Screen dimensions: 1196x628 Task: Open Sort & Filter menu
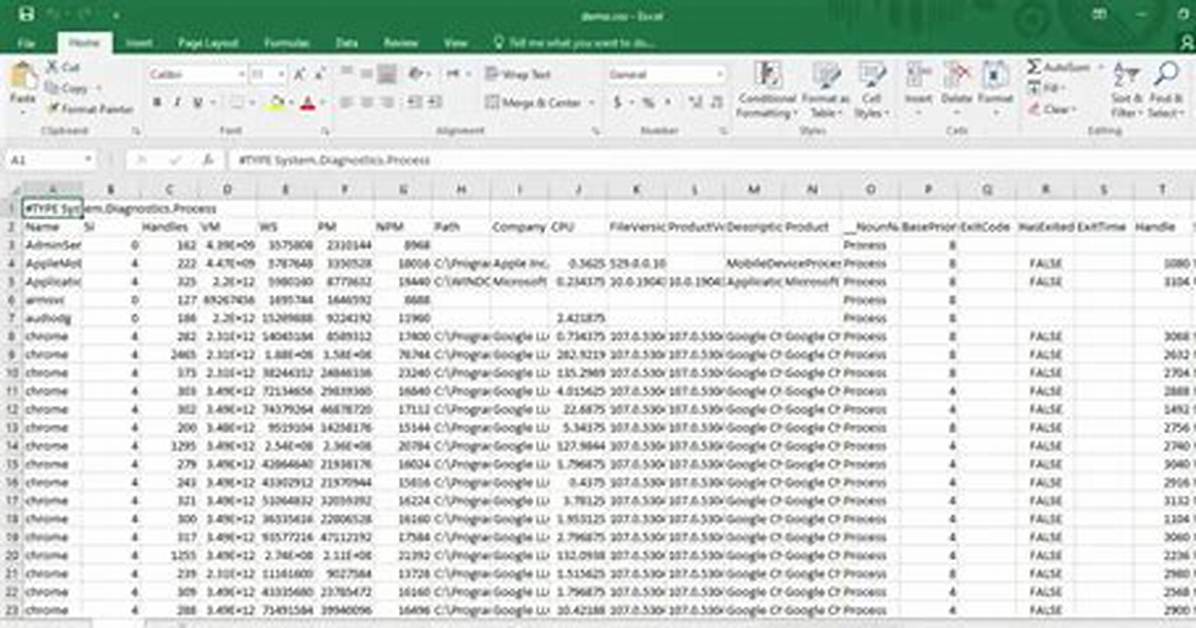tap(1127, 90)
